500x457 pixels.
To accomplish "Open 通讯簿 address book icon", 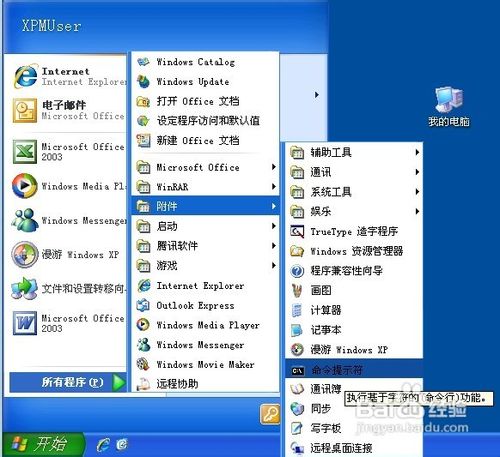I will pos(297,389).
